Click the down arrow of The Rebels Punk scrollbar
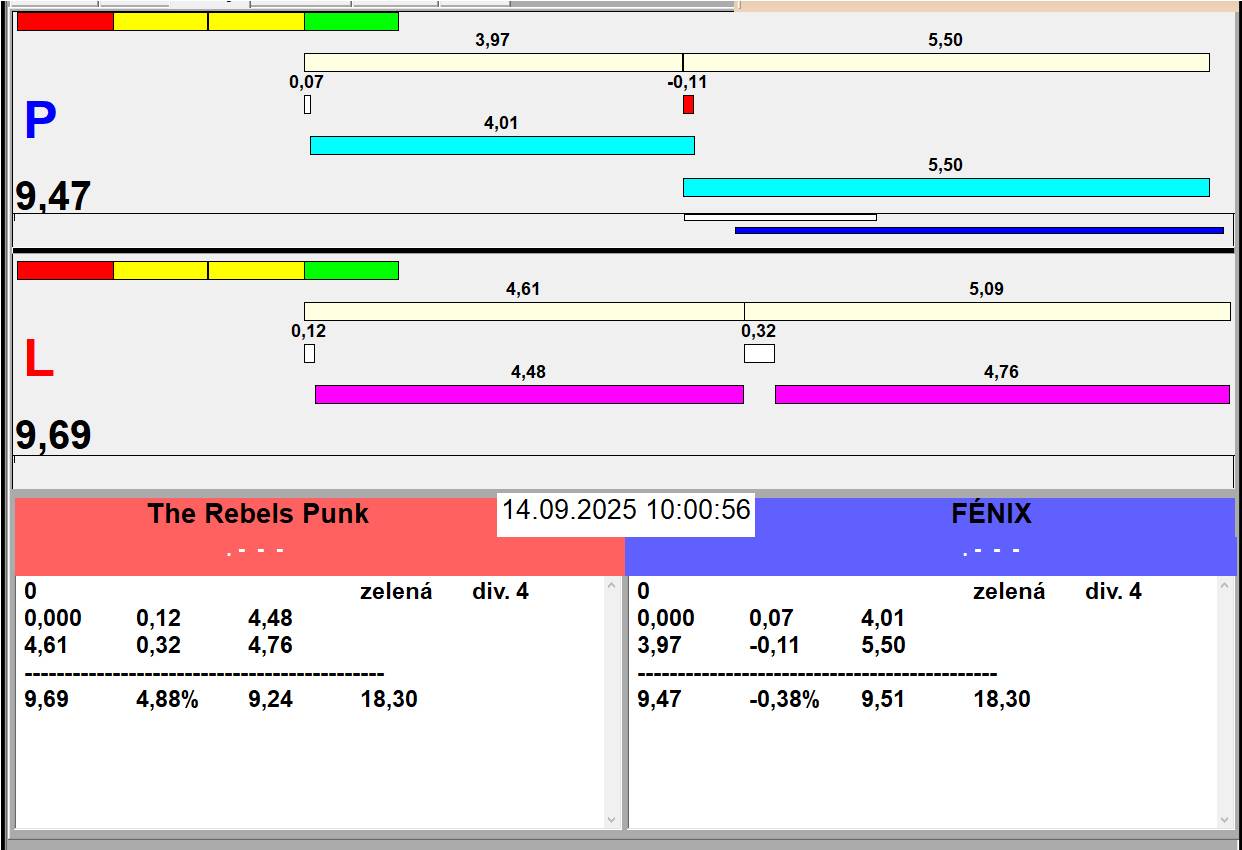1242x850 pixels. pyautogui.click(x=612, y=820)
